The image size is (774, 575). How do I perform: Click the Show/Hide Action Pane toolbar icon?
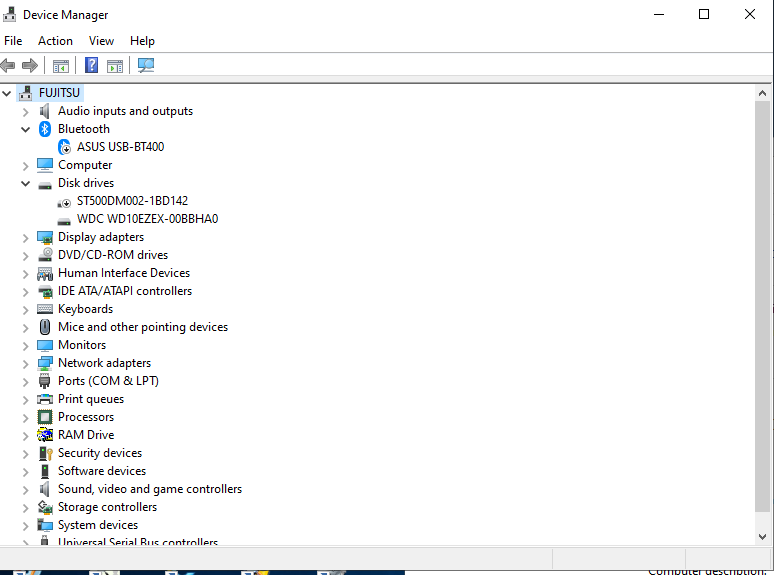115,66
